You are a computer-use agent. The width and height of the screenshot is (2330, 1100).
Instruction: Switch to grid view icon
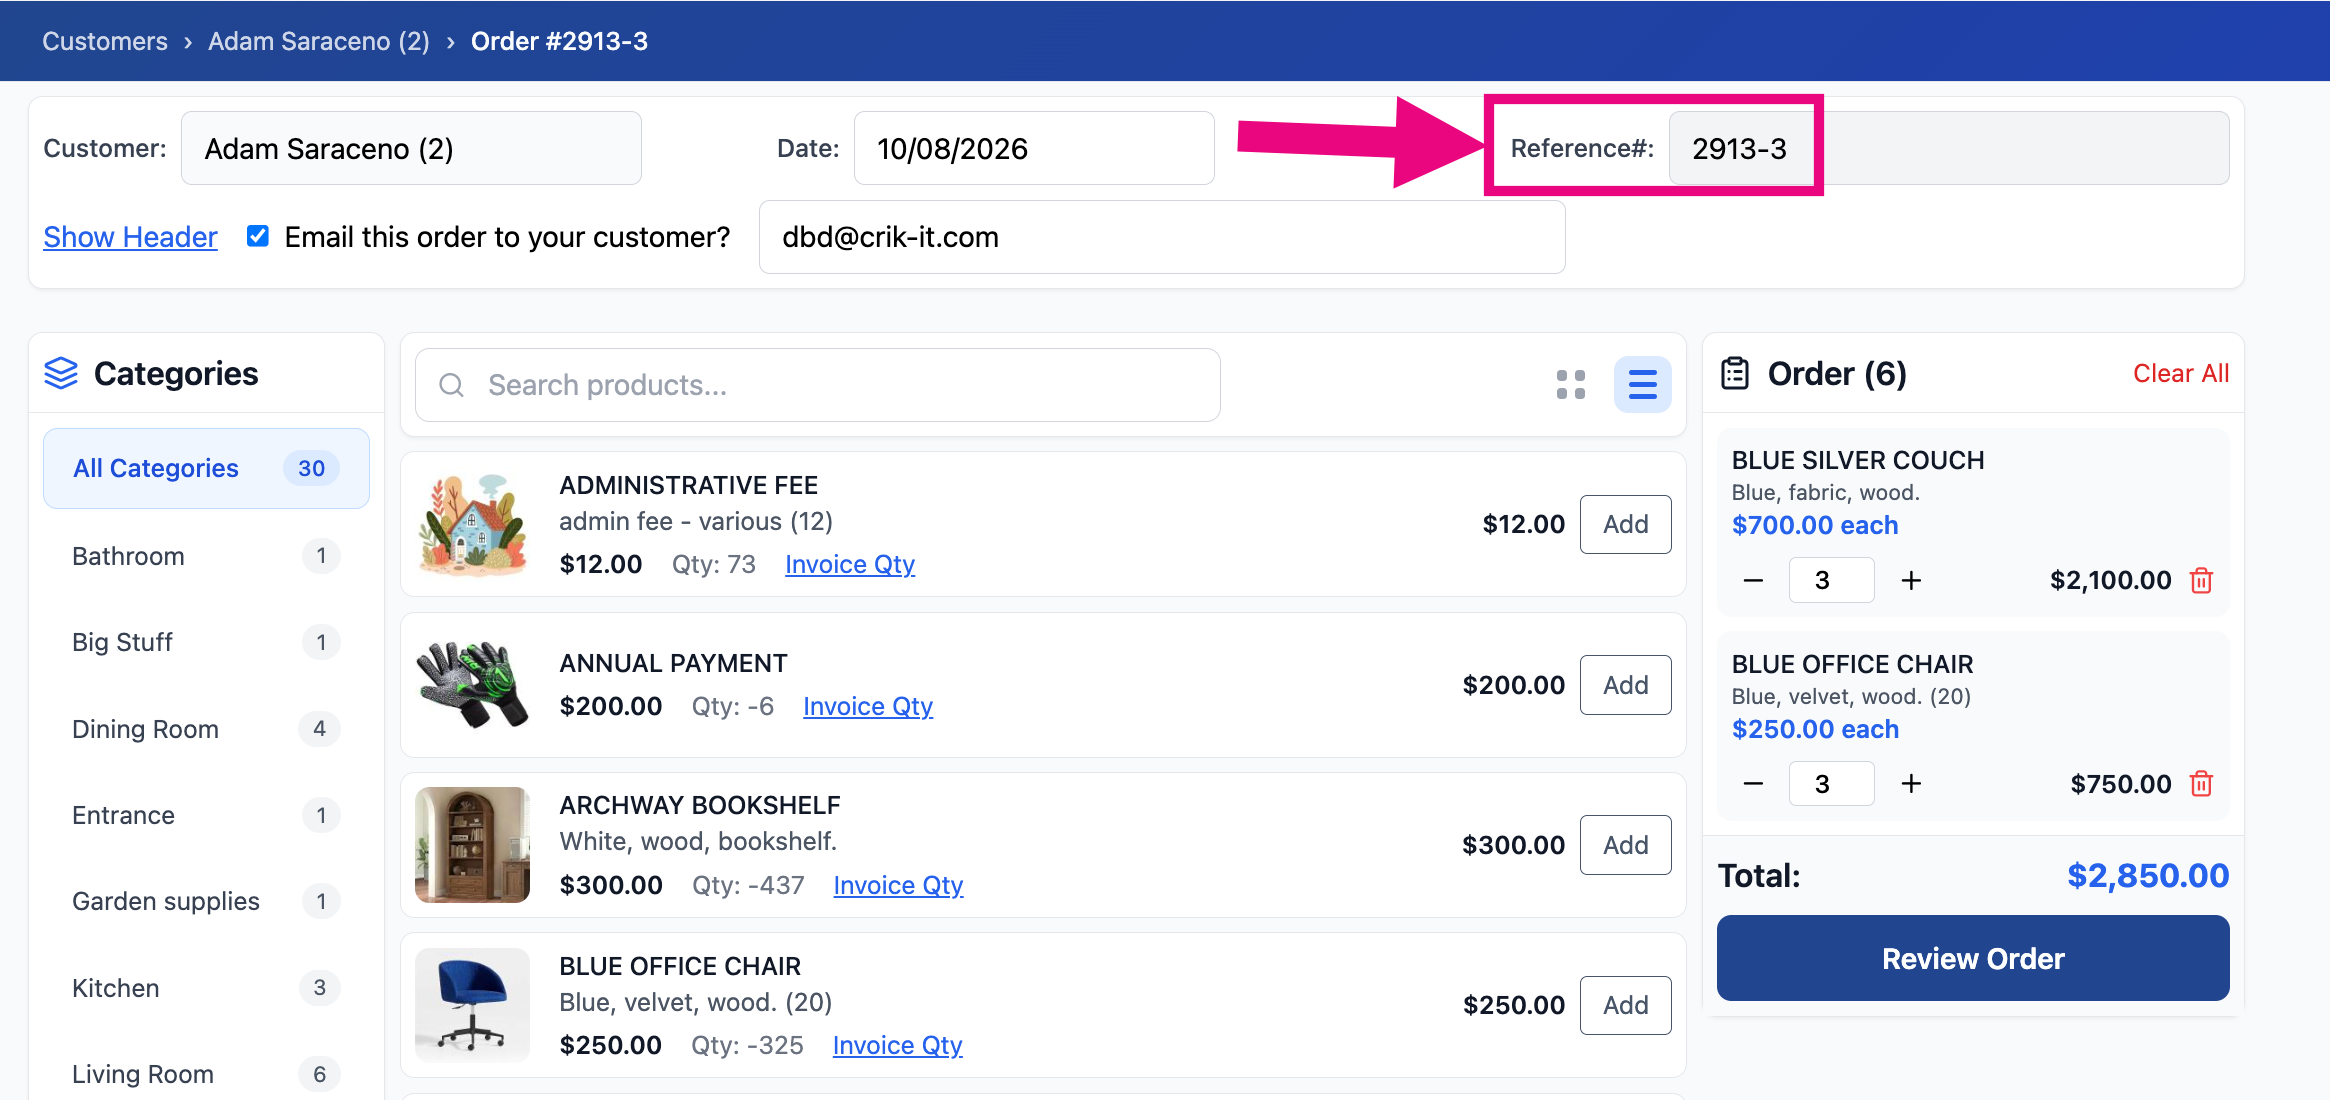click(1571, 385)
